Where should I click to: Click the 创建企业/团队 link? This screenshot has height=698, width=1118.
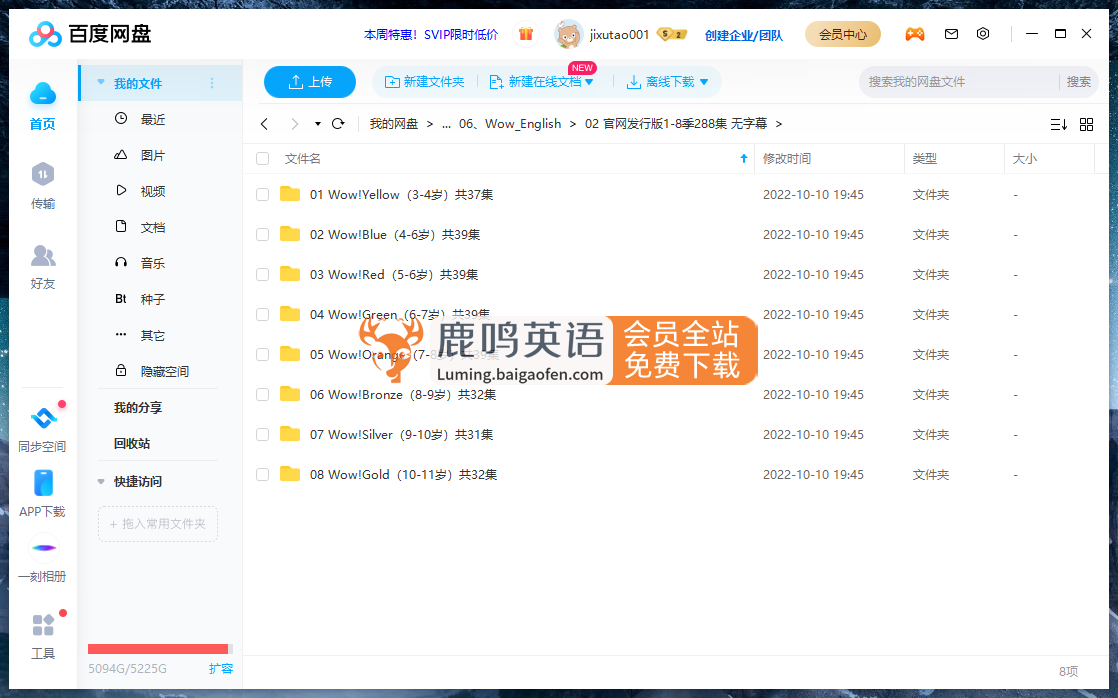click(x=744, y=35)
